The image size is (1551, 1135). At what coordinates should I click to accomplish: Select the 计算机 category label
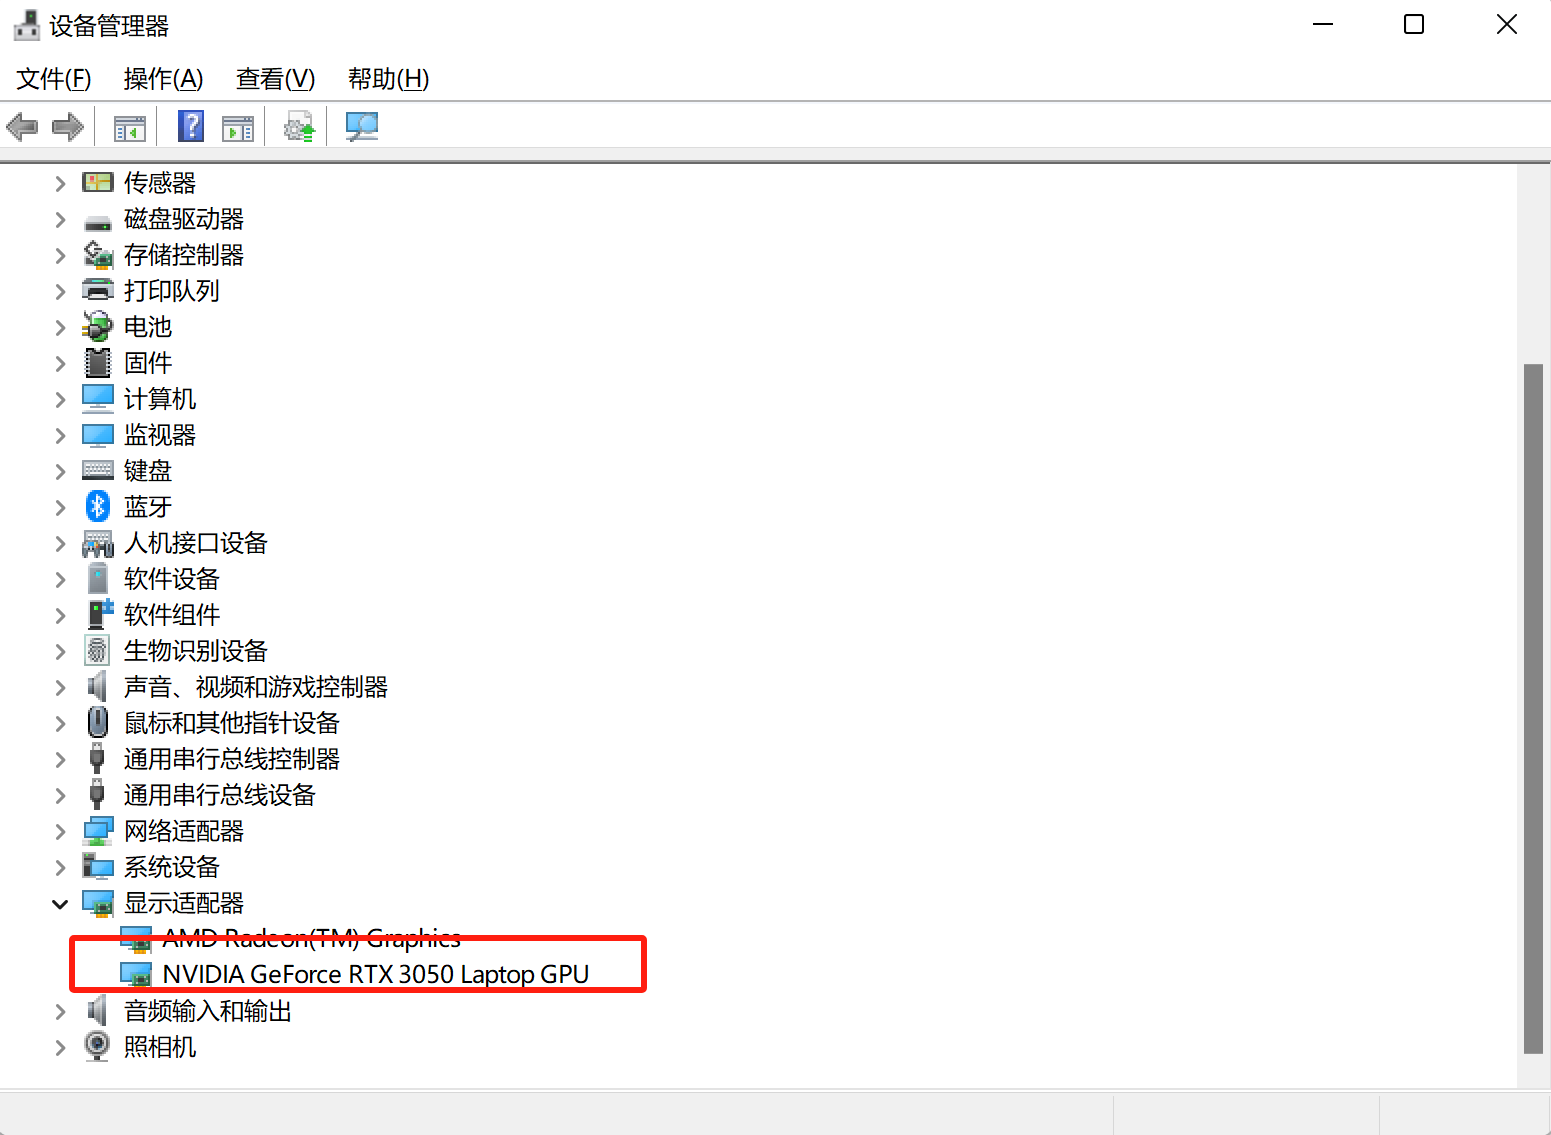160,399
